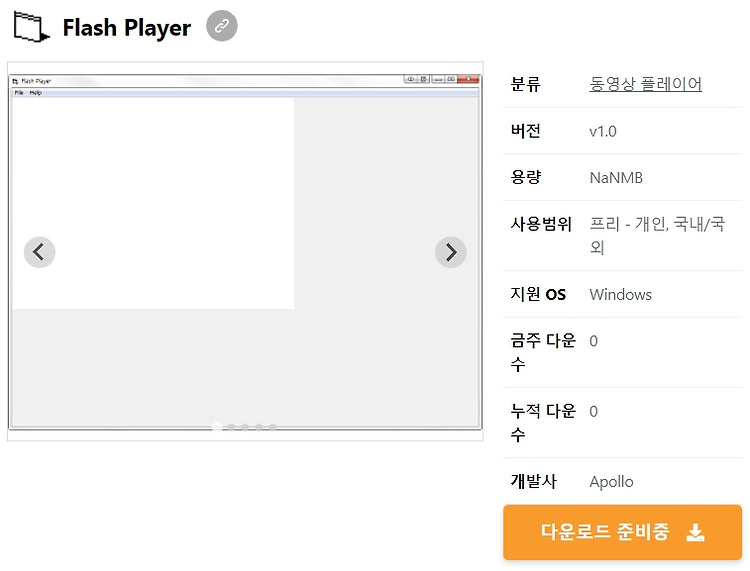This screenshot has width=750, height=571.
Task: Select the third carousel indicator dot
Action: (245, 427)
